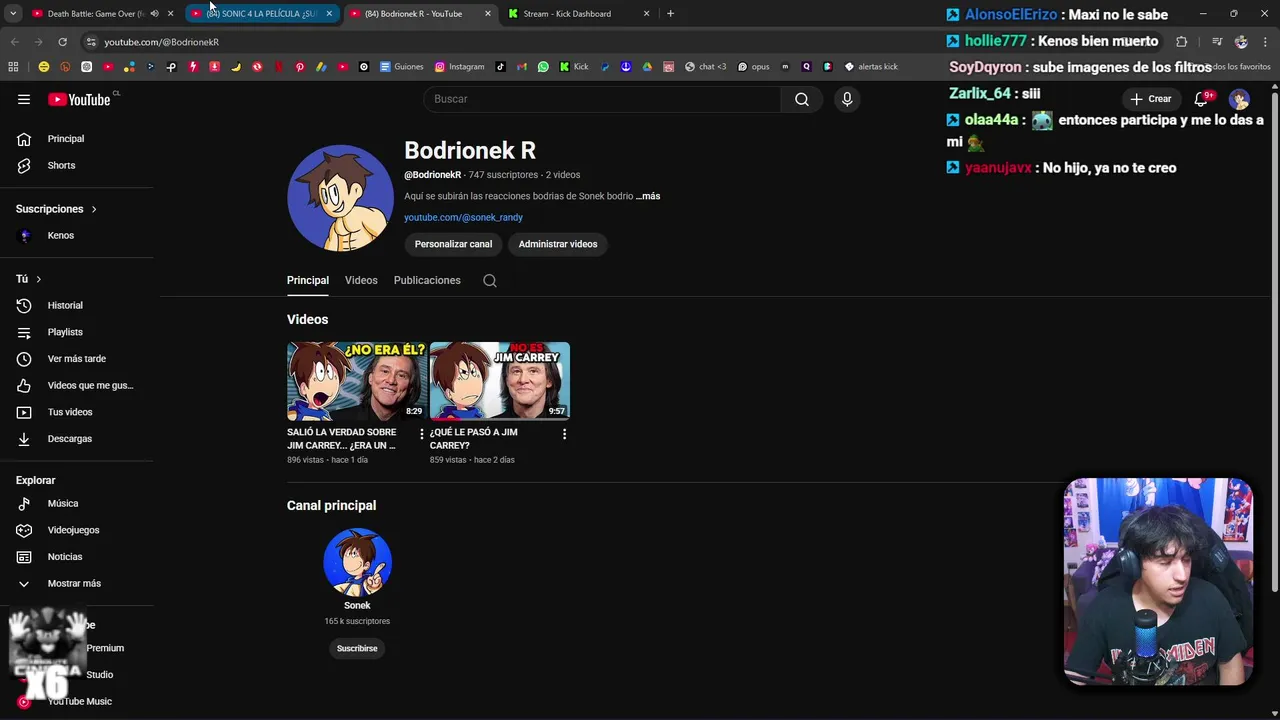Select the Principal channel tab

[x=308, y=281]
